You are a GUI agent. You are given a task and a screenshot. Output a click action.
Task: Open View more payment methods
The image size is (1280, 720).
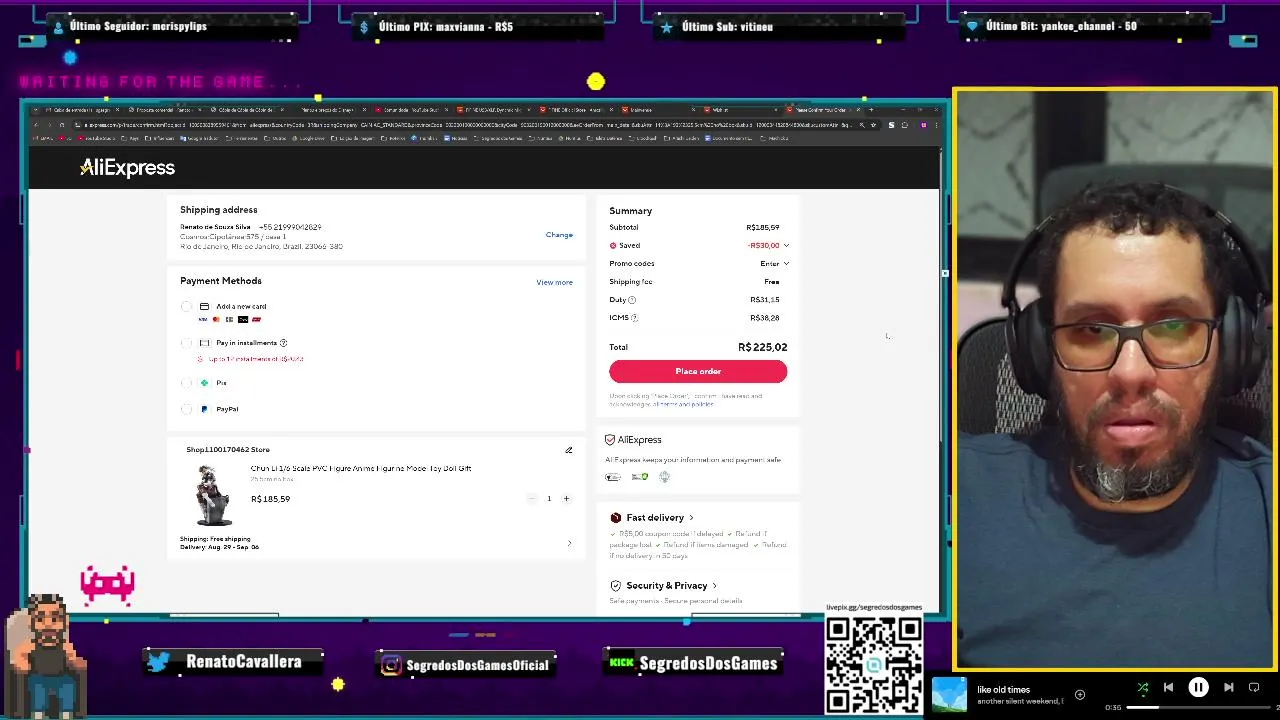[554, 282]
